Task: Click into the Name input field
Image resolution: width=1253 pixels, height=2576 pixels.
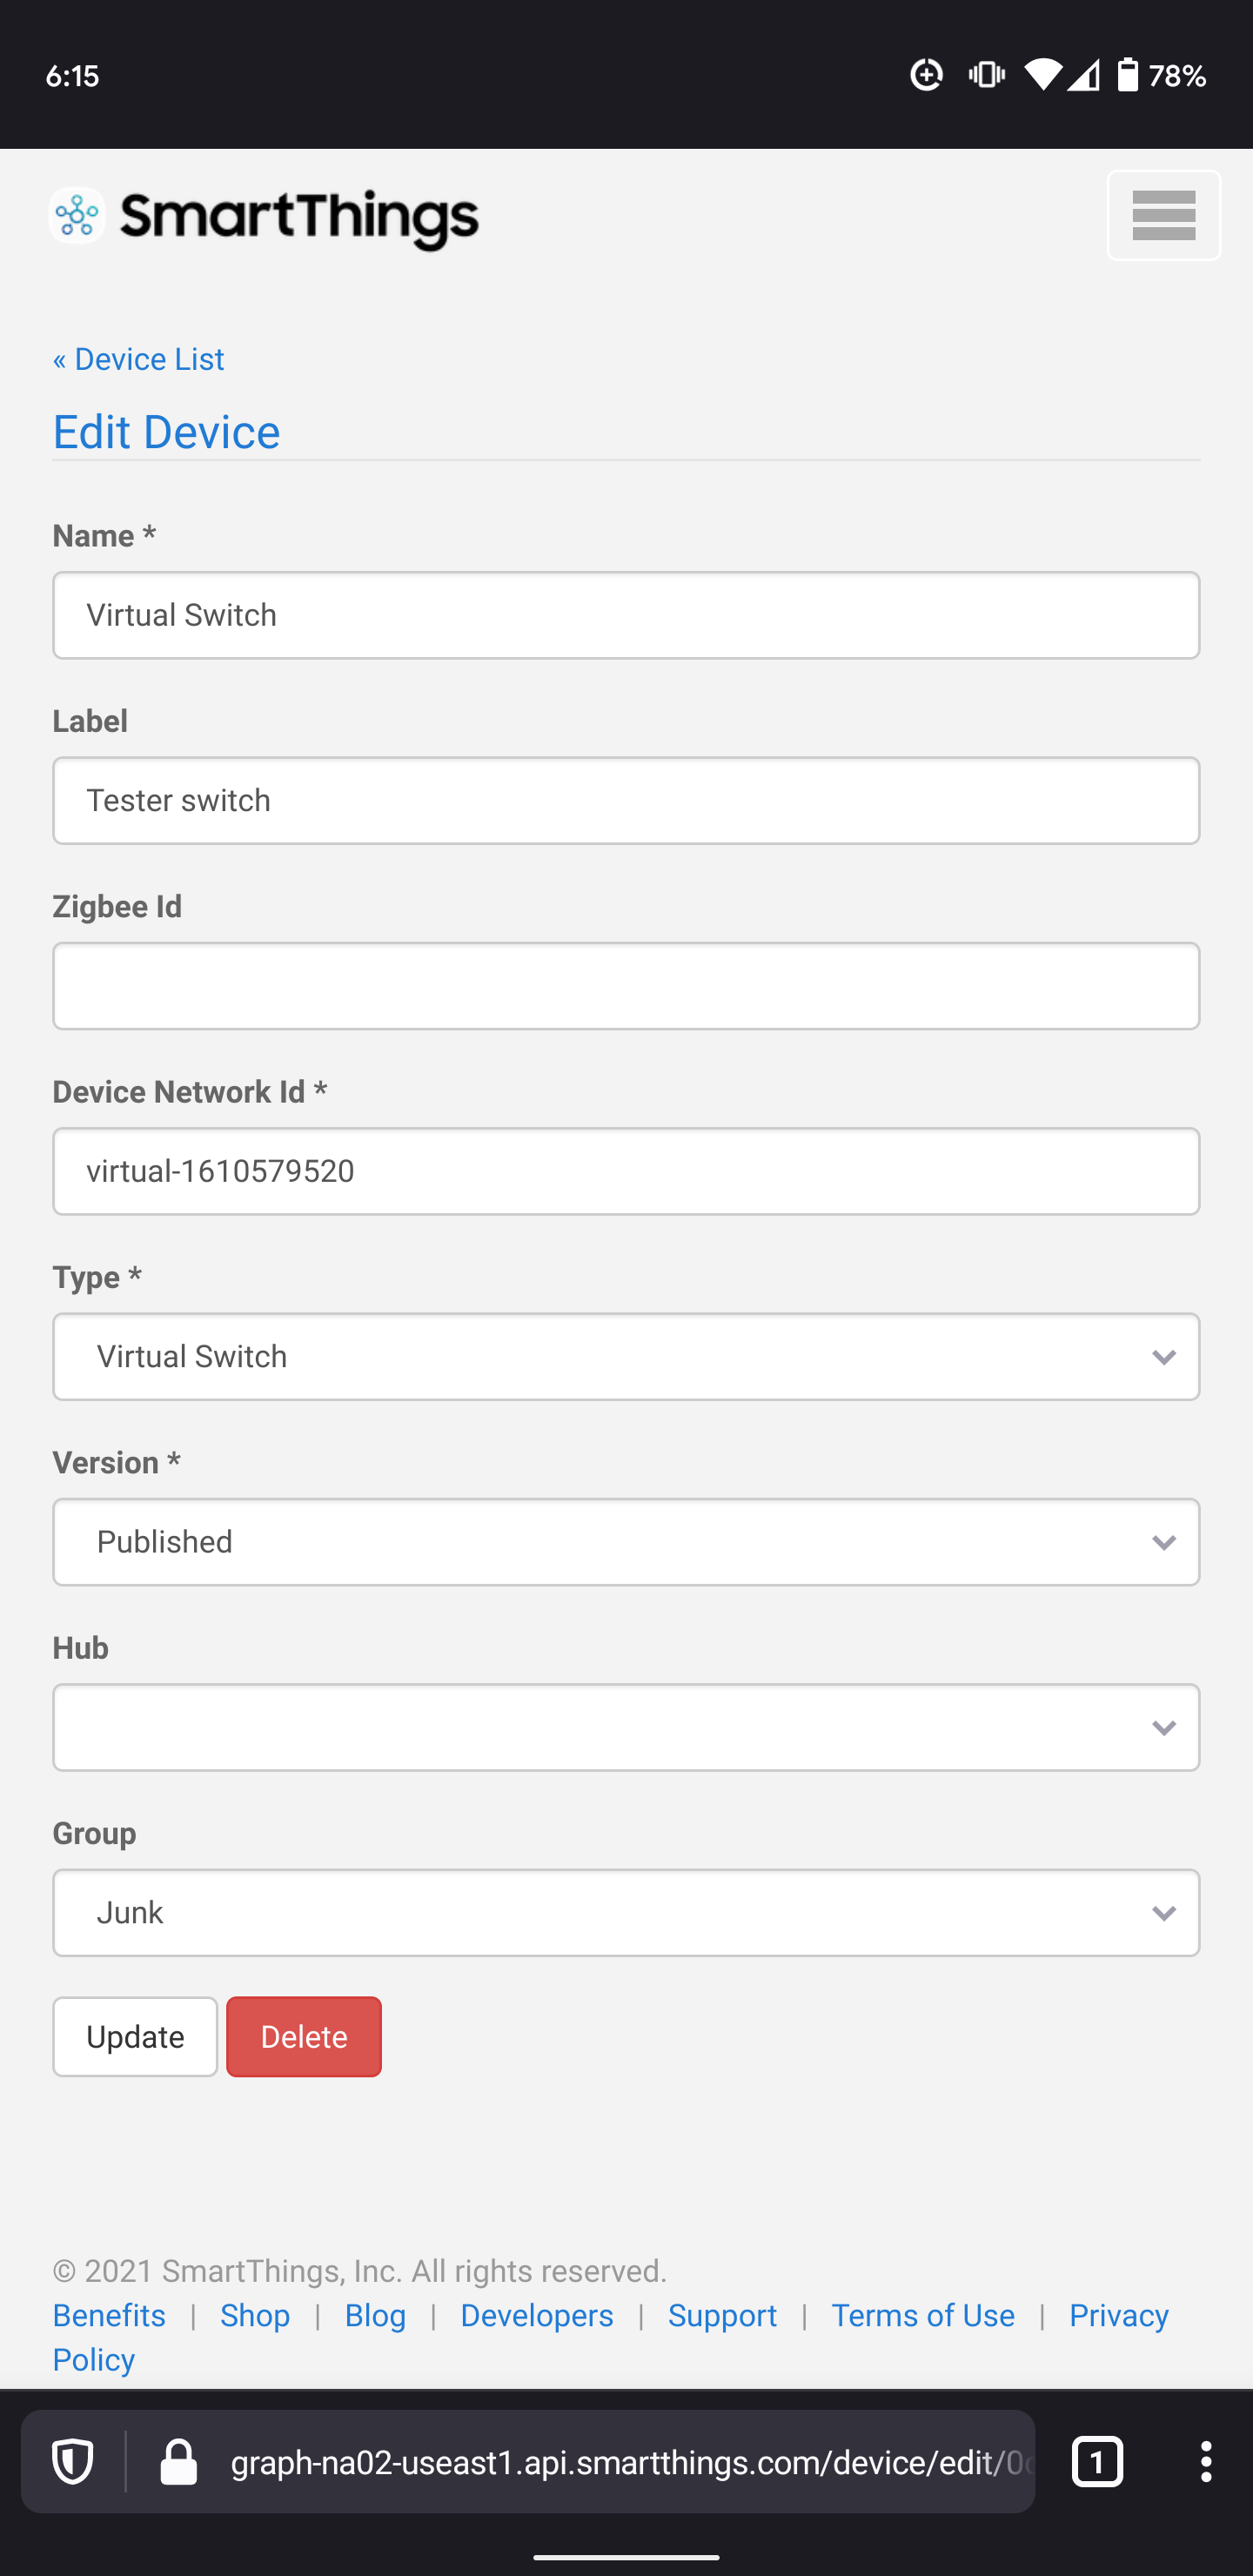Action: tap(626, 615)
